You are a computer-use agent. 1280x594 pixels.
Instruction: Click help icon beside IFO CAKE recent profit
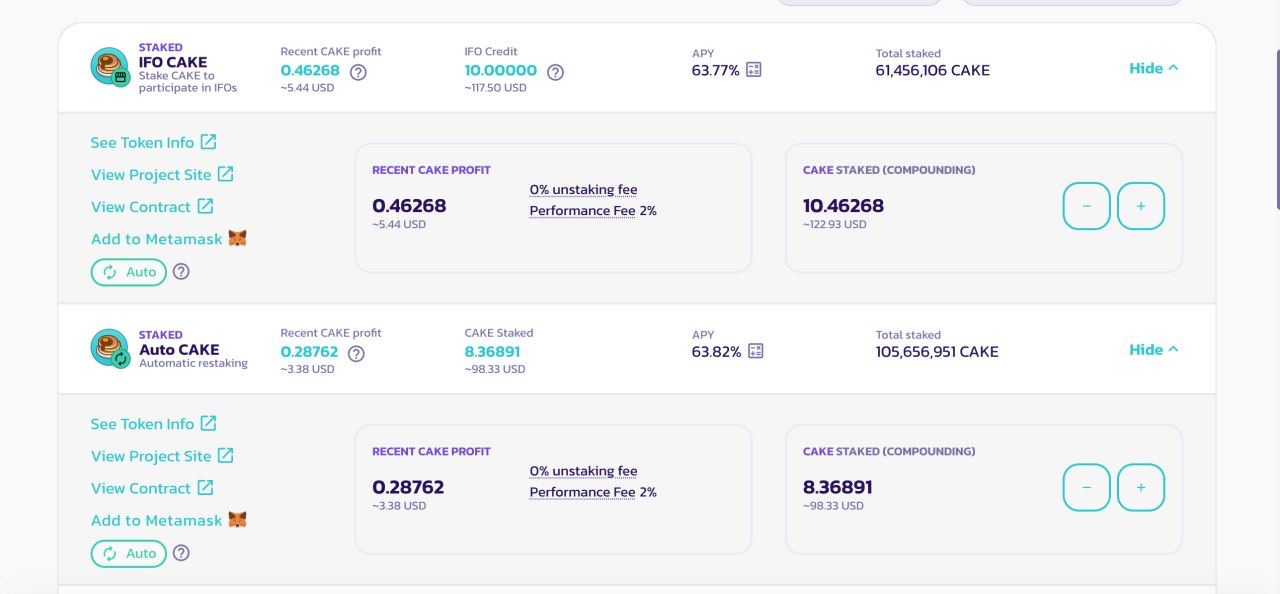point(358,72)
